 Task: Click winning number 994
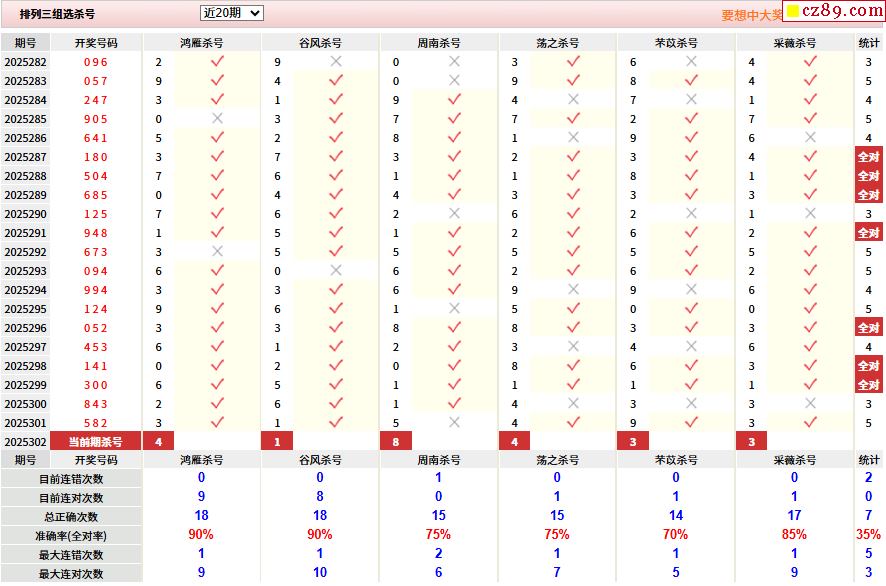(95, 290)
